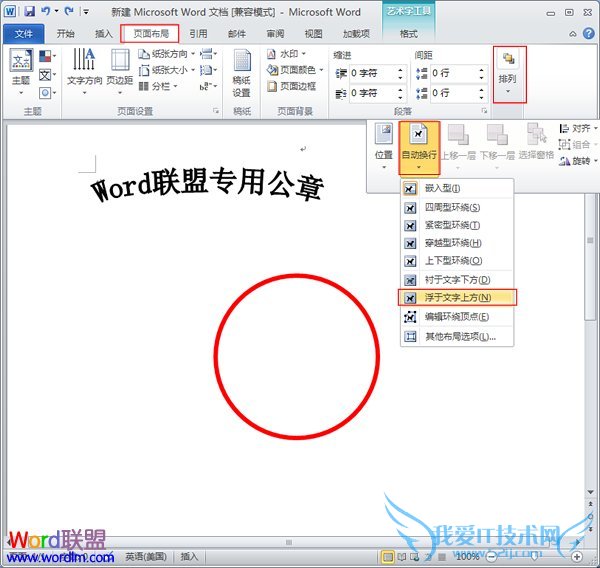Image resolution: width=600 pixels, height=568 pixels.
Task: Switch to Review (审阅) tab
Action: click(276, 34)
